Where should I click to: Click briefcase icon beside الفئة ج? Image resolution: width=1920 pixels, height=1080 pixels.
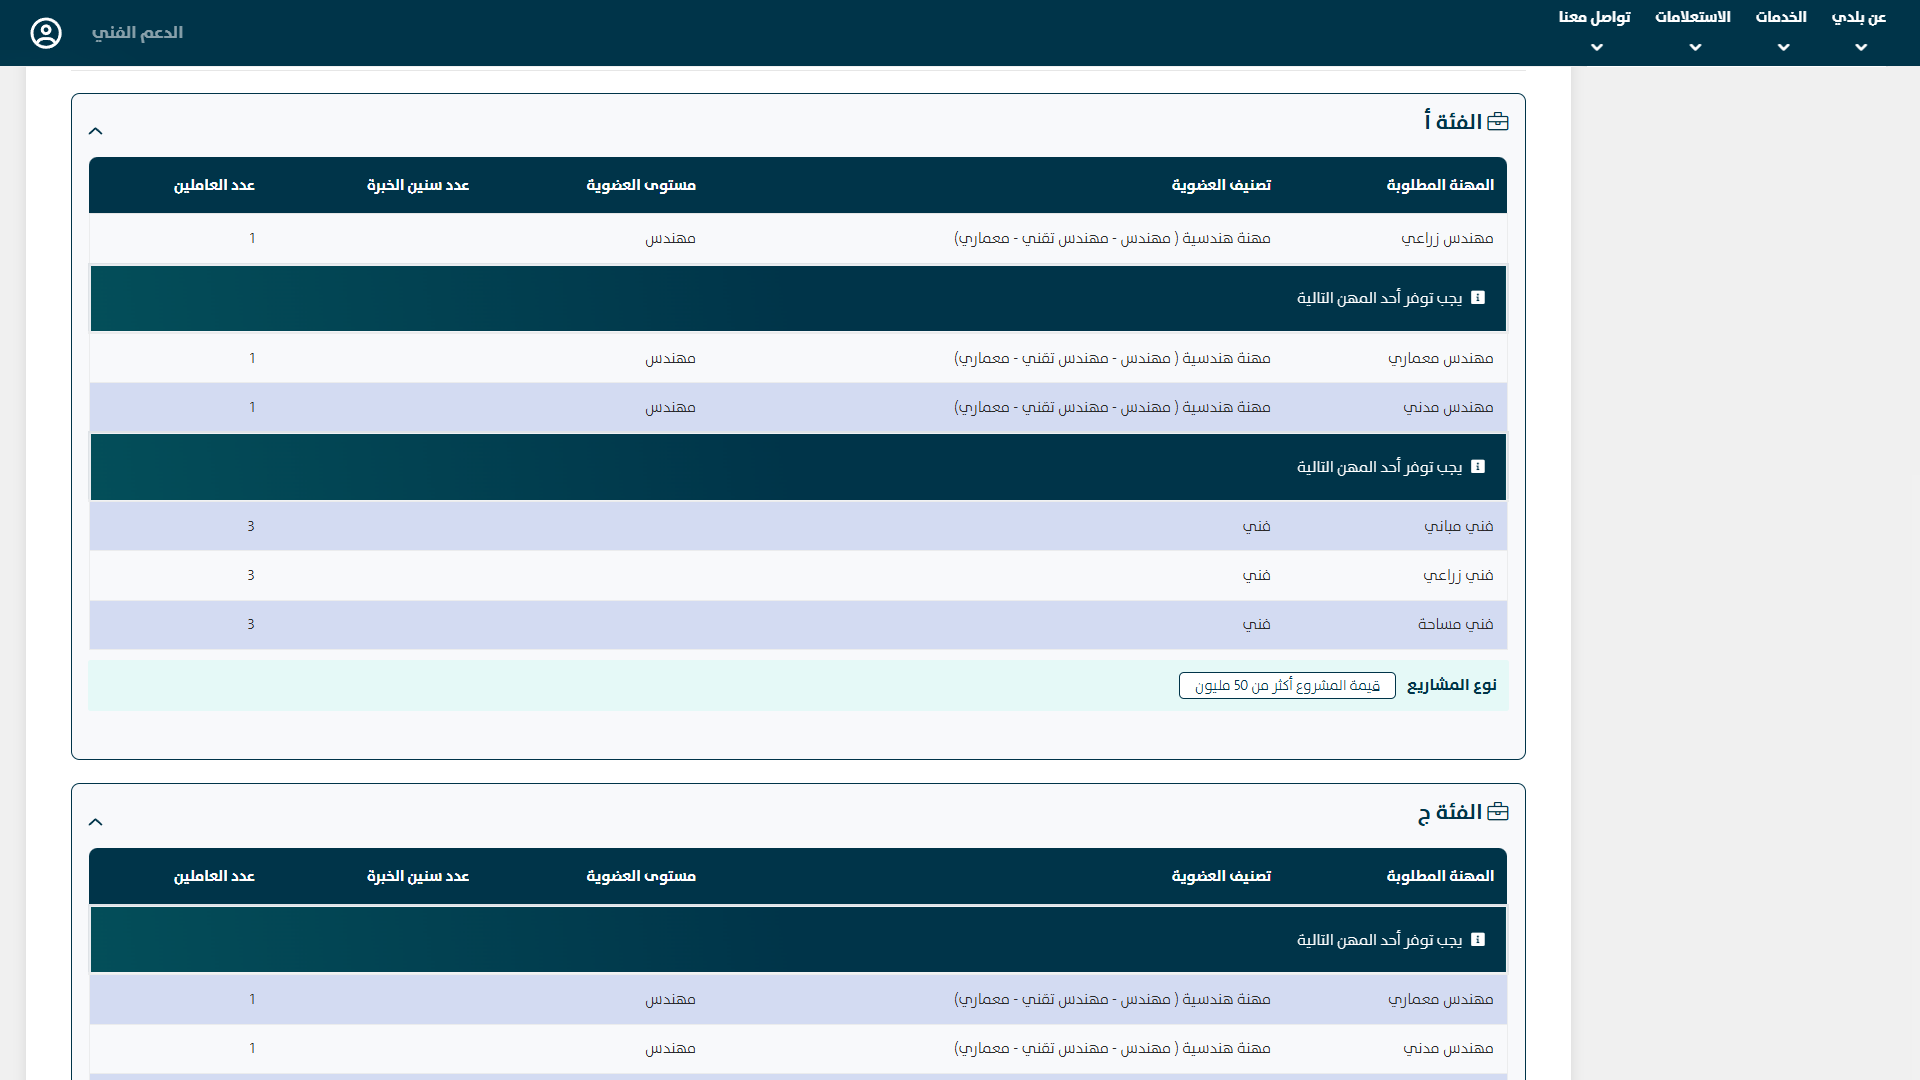[1498, 812]
